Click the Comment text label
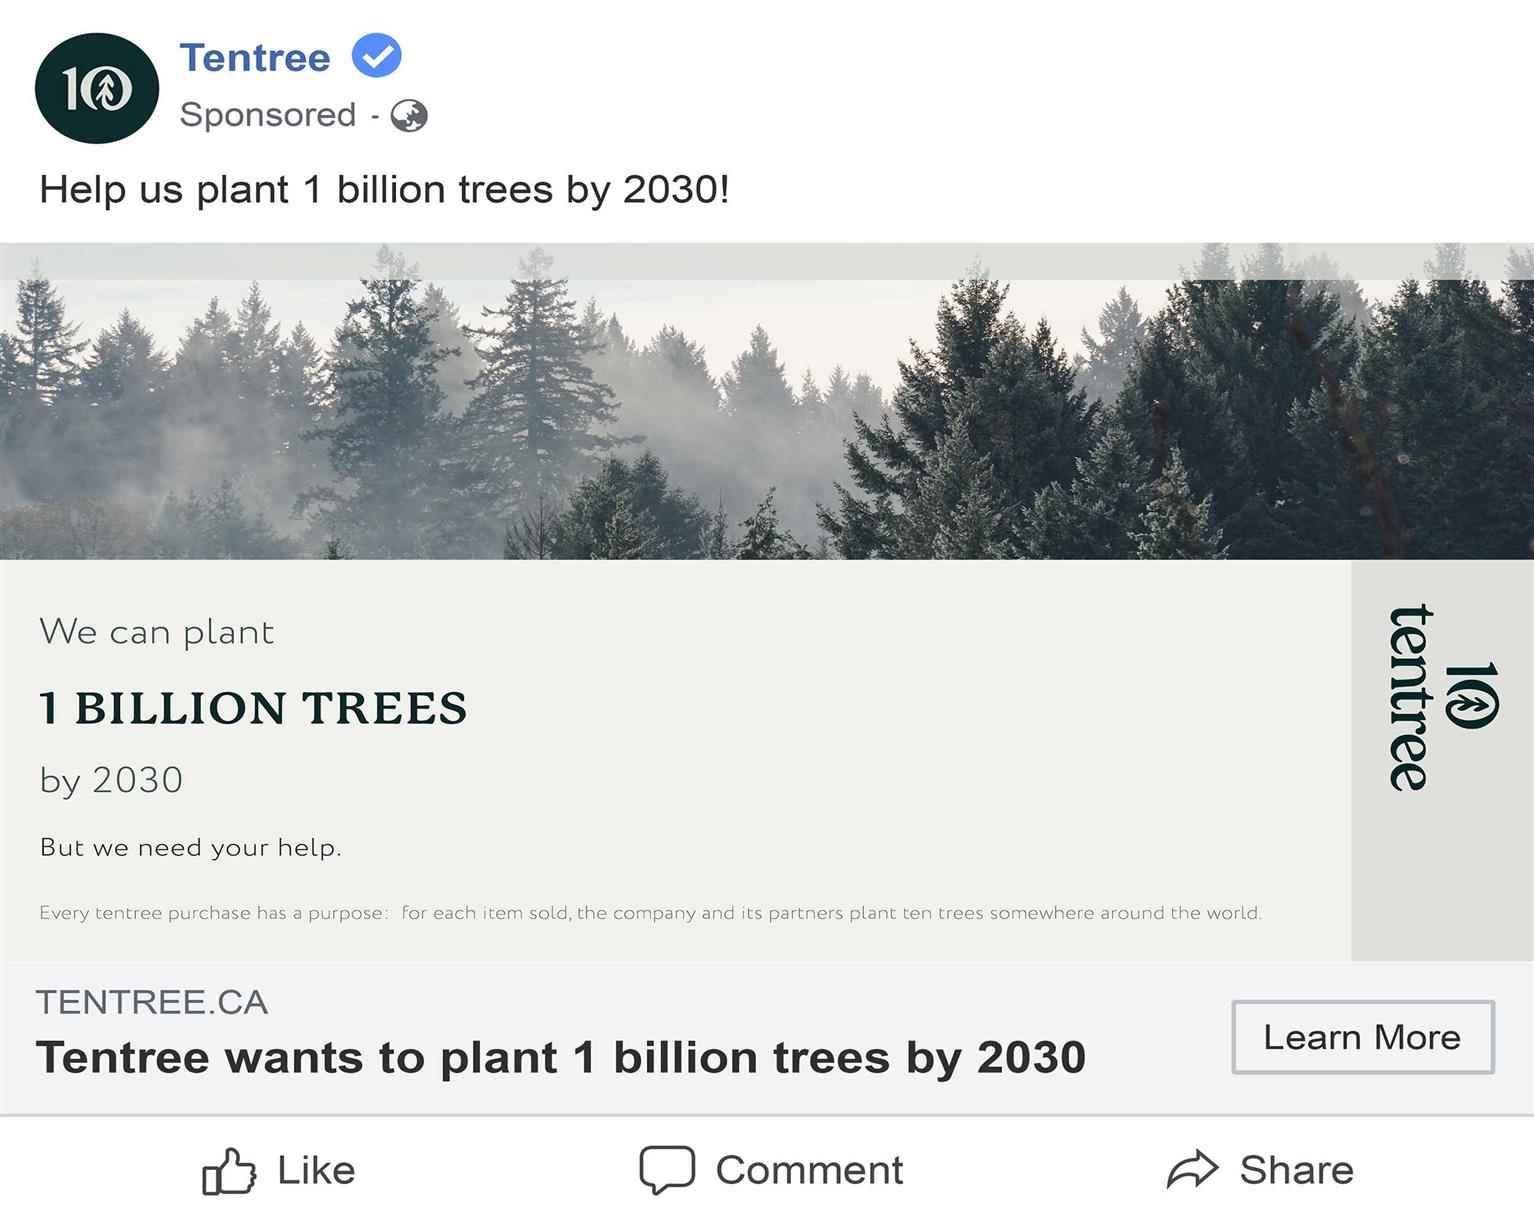Viewport: 1534px width, 1227px height. click(x=809, y=1170)
